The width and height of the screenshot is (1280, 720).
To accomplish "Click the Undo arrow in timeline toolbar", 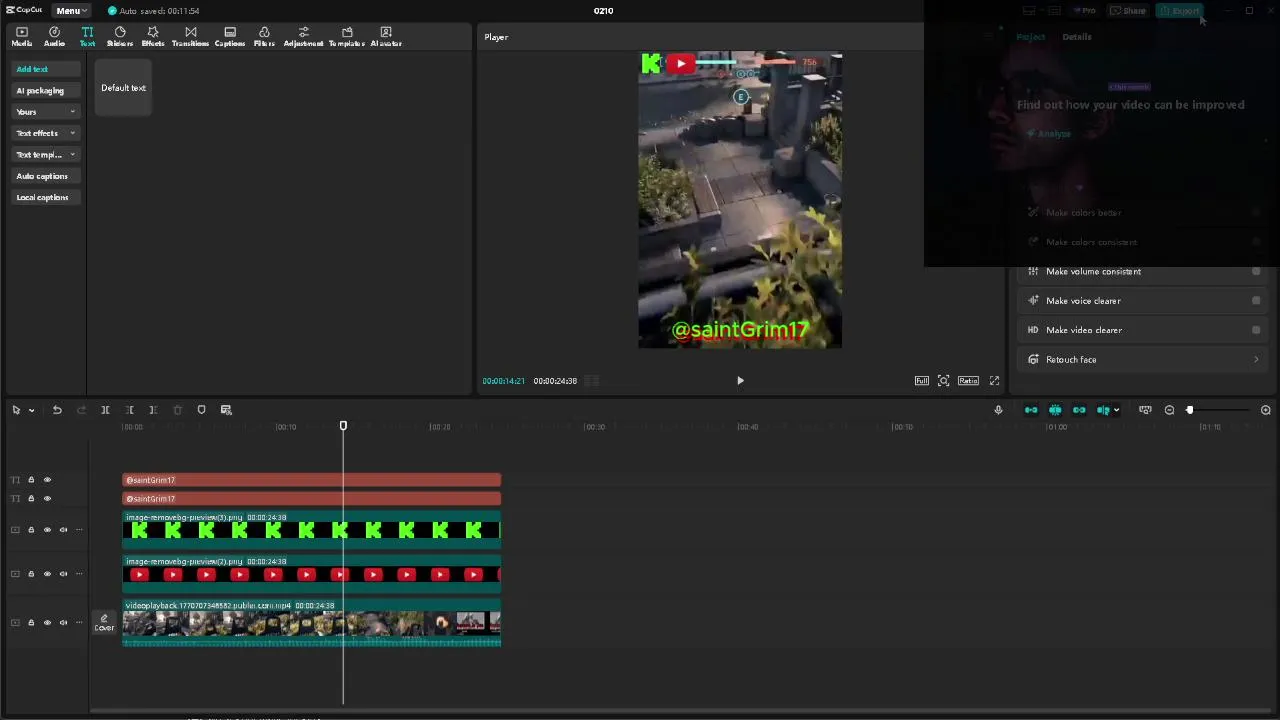I will point(57,410).
